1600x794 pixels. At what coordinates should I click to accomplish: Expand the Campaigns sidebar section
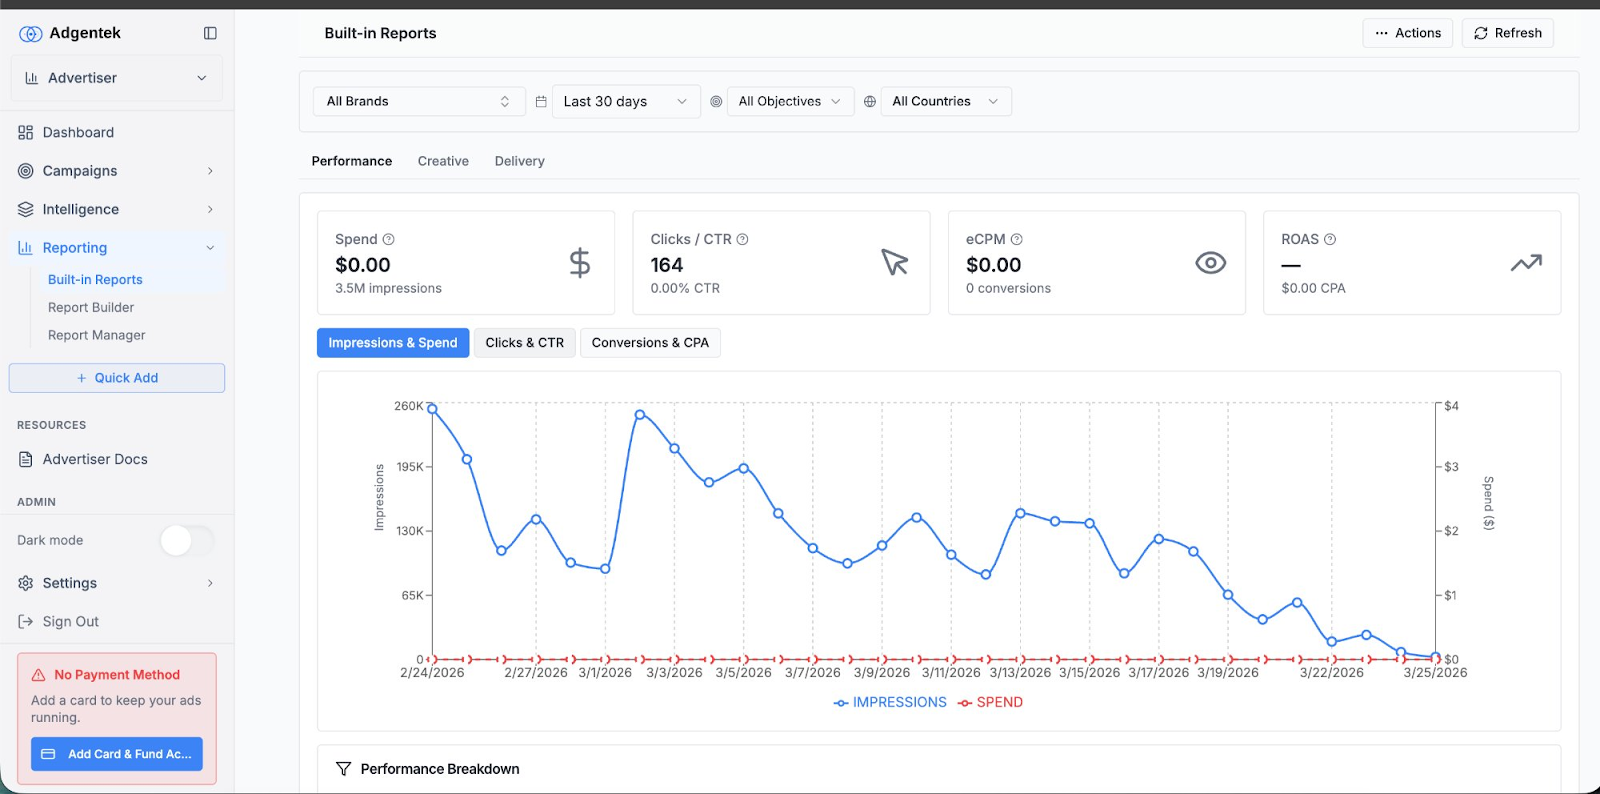117,171
